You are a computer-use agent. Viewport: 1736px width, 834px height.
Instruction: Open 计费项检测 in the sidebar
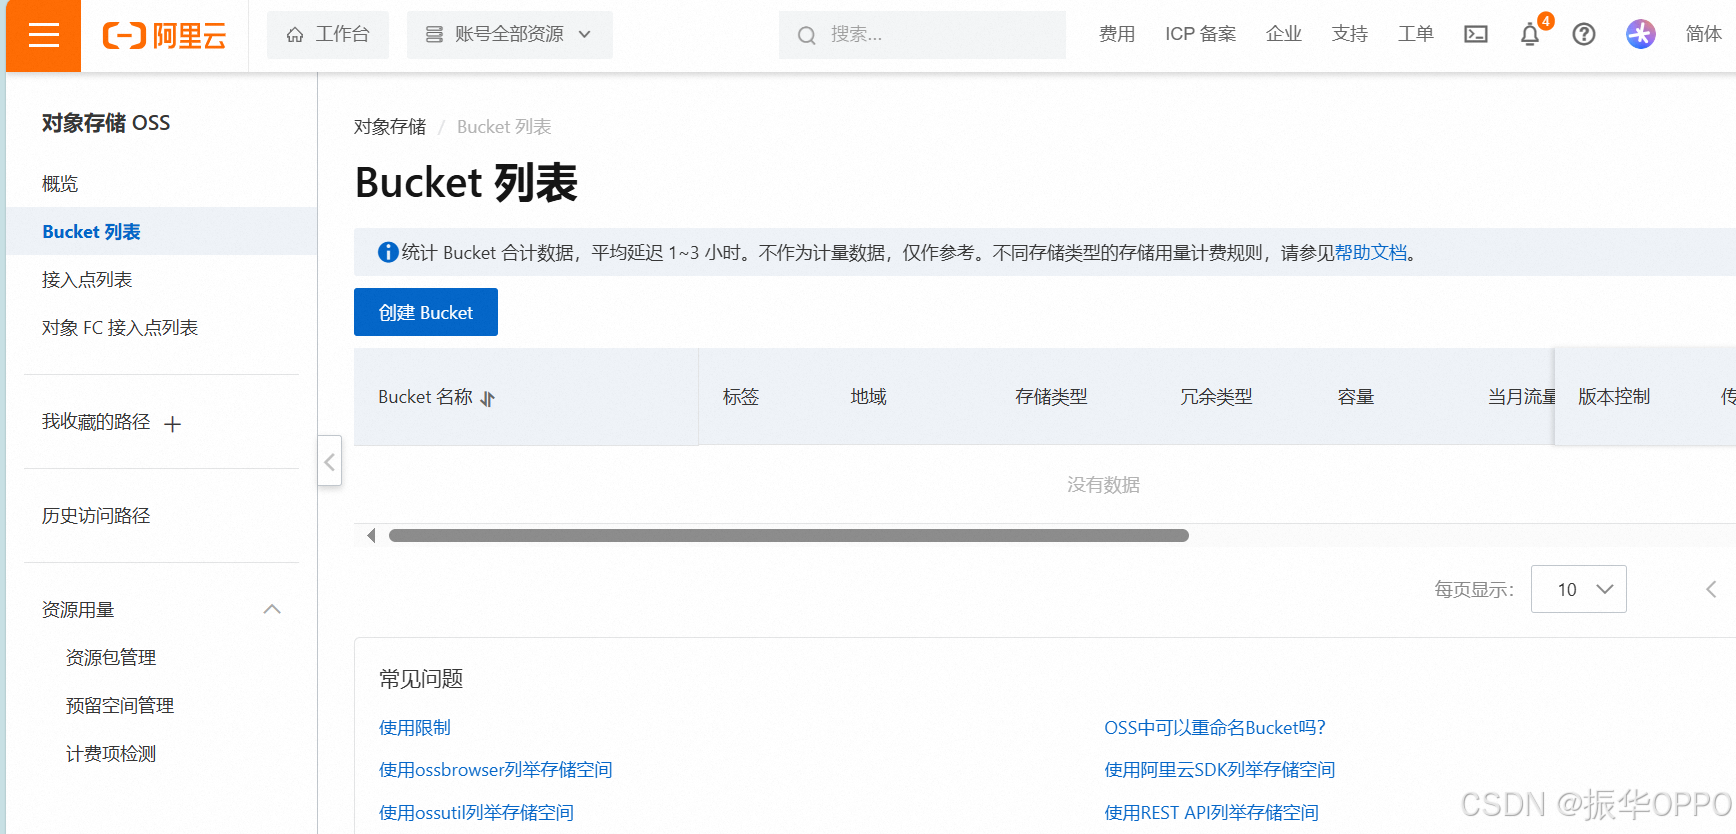pyautogui.click(x=111, y=754)
